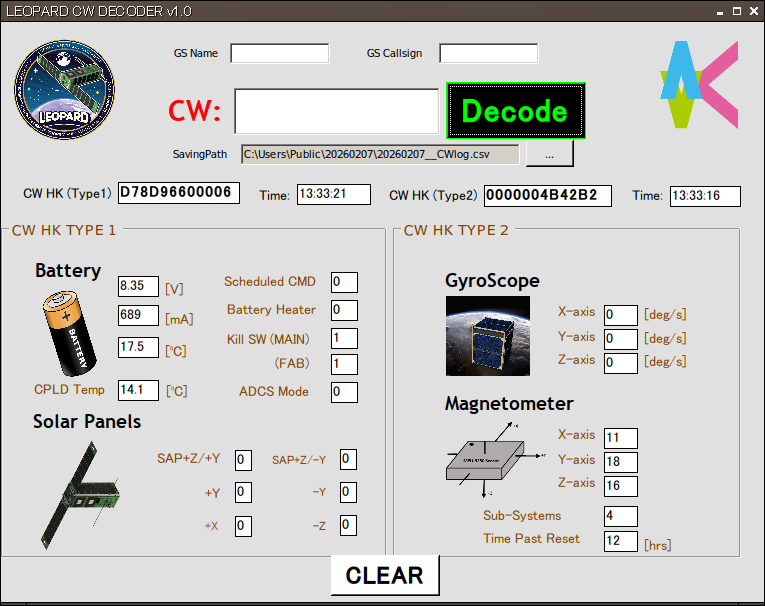The width and height of the screenshot is (765, 606).
Task: Open the saving path browse button
Action: [549, 154]
